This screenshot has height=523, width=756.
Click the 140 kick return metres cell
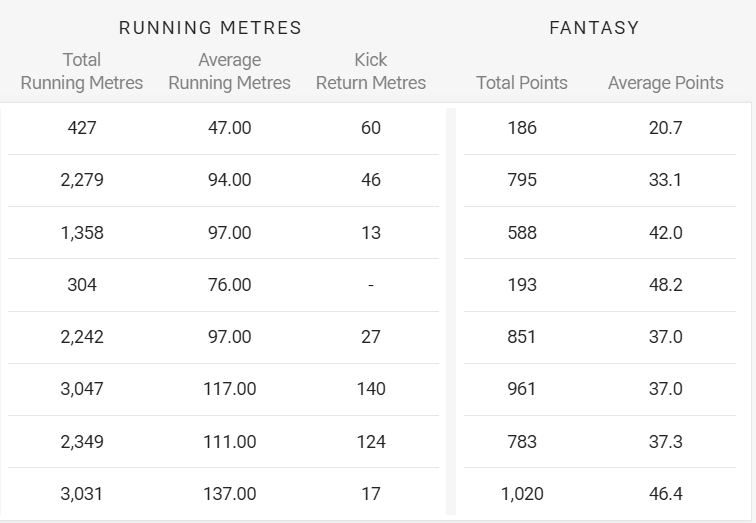[x=371, y=389]
